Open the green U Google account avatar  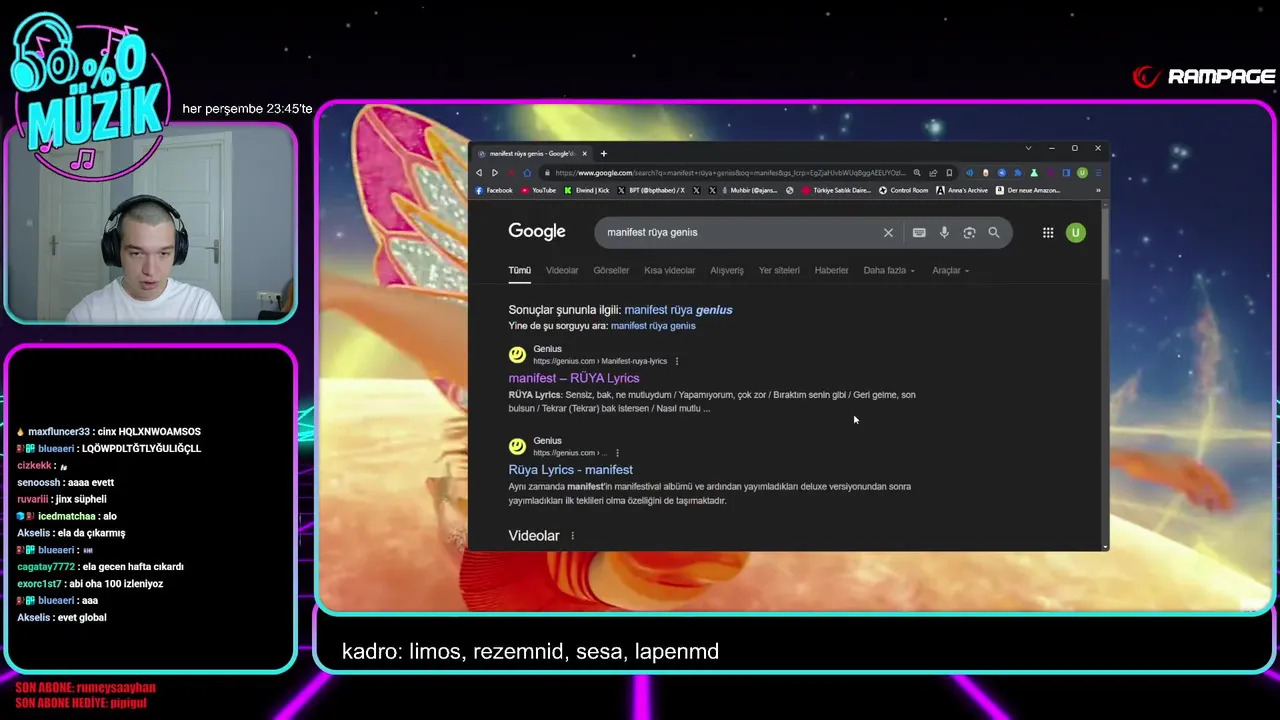point(1076,232)
